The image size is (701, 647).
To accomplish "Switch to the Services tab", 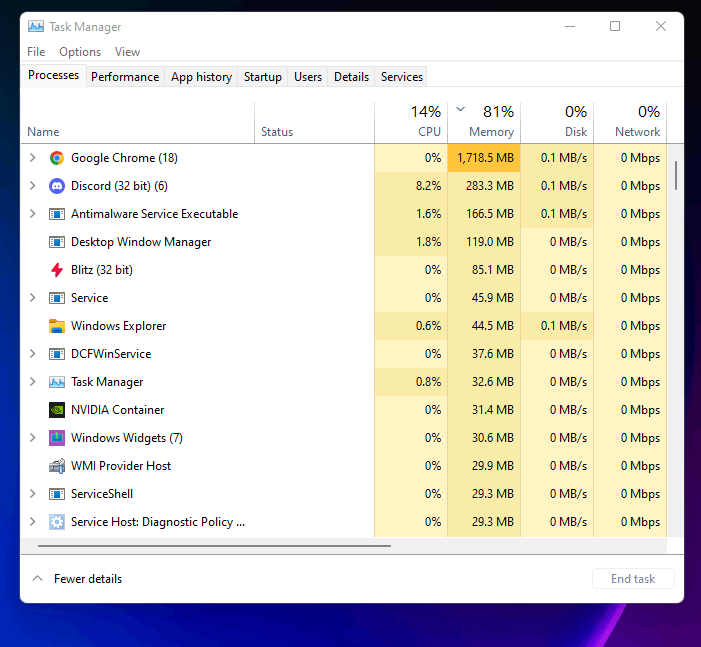I will (402, 77).
